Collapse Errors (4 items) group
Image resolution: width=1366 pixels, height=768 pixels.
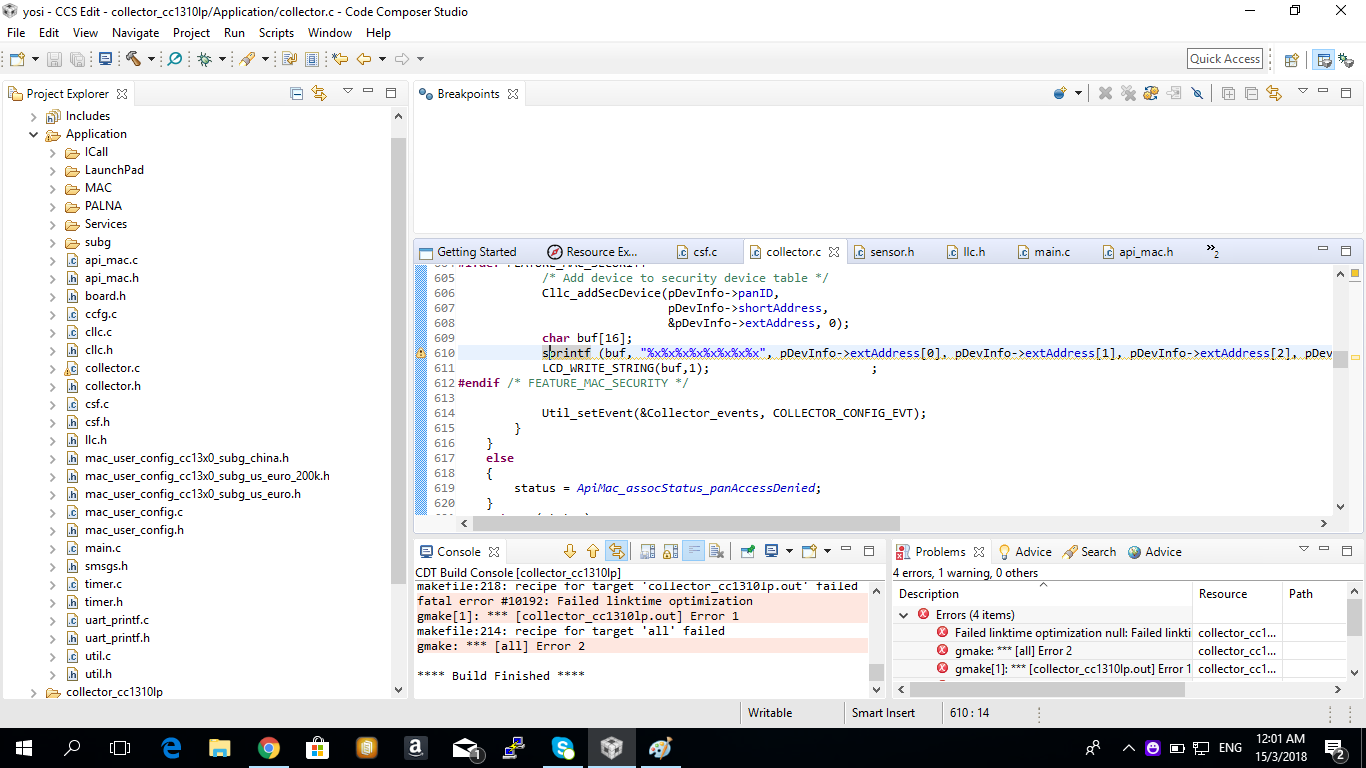pos(905,615)
